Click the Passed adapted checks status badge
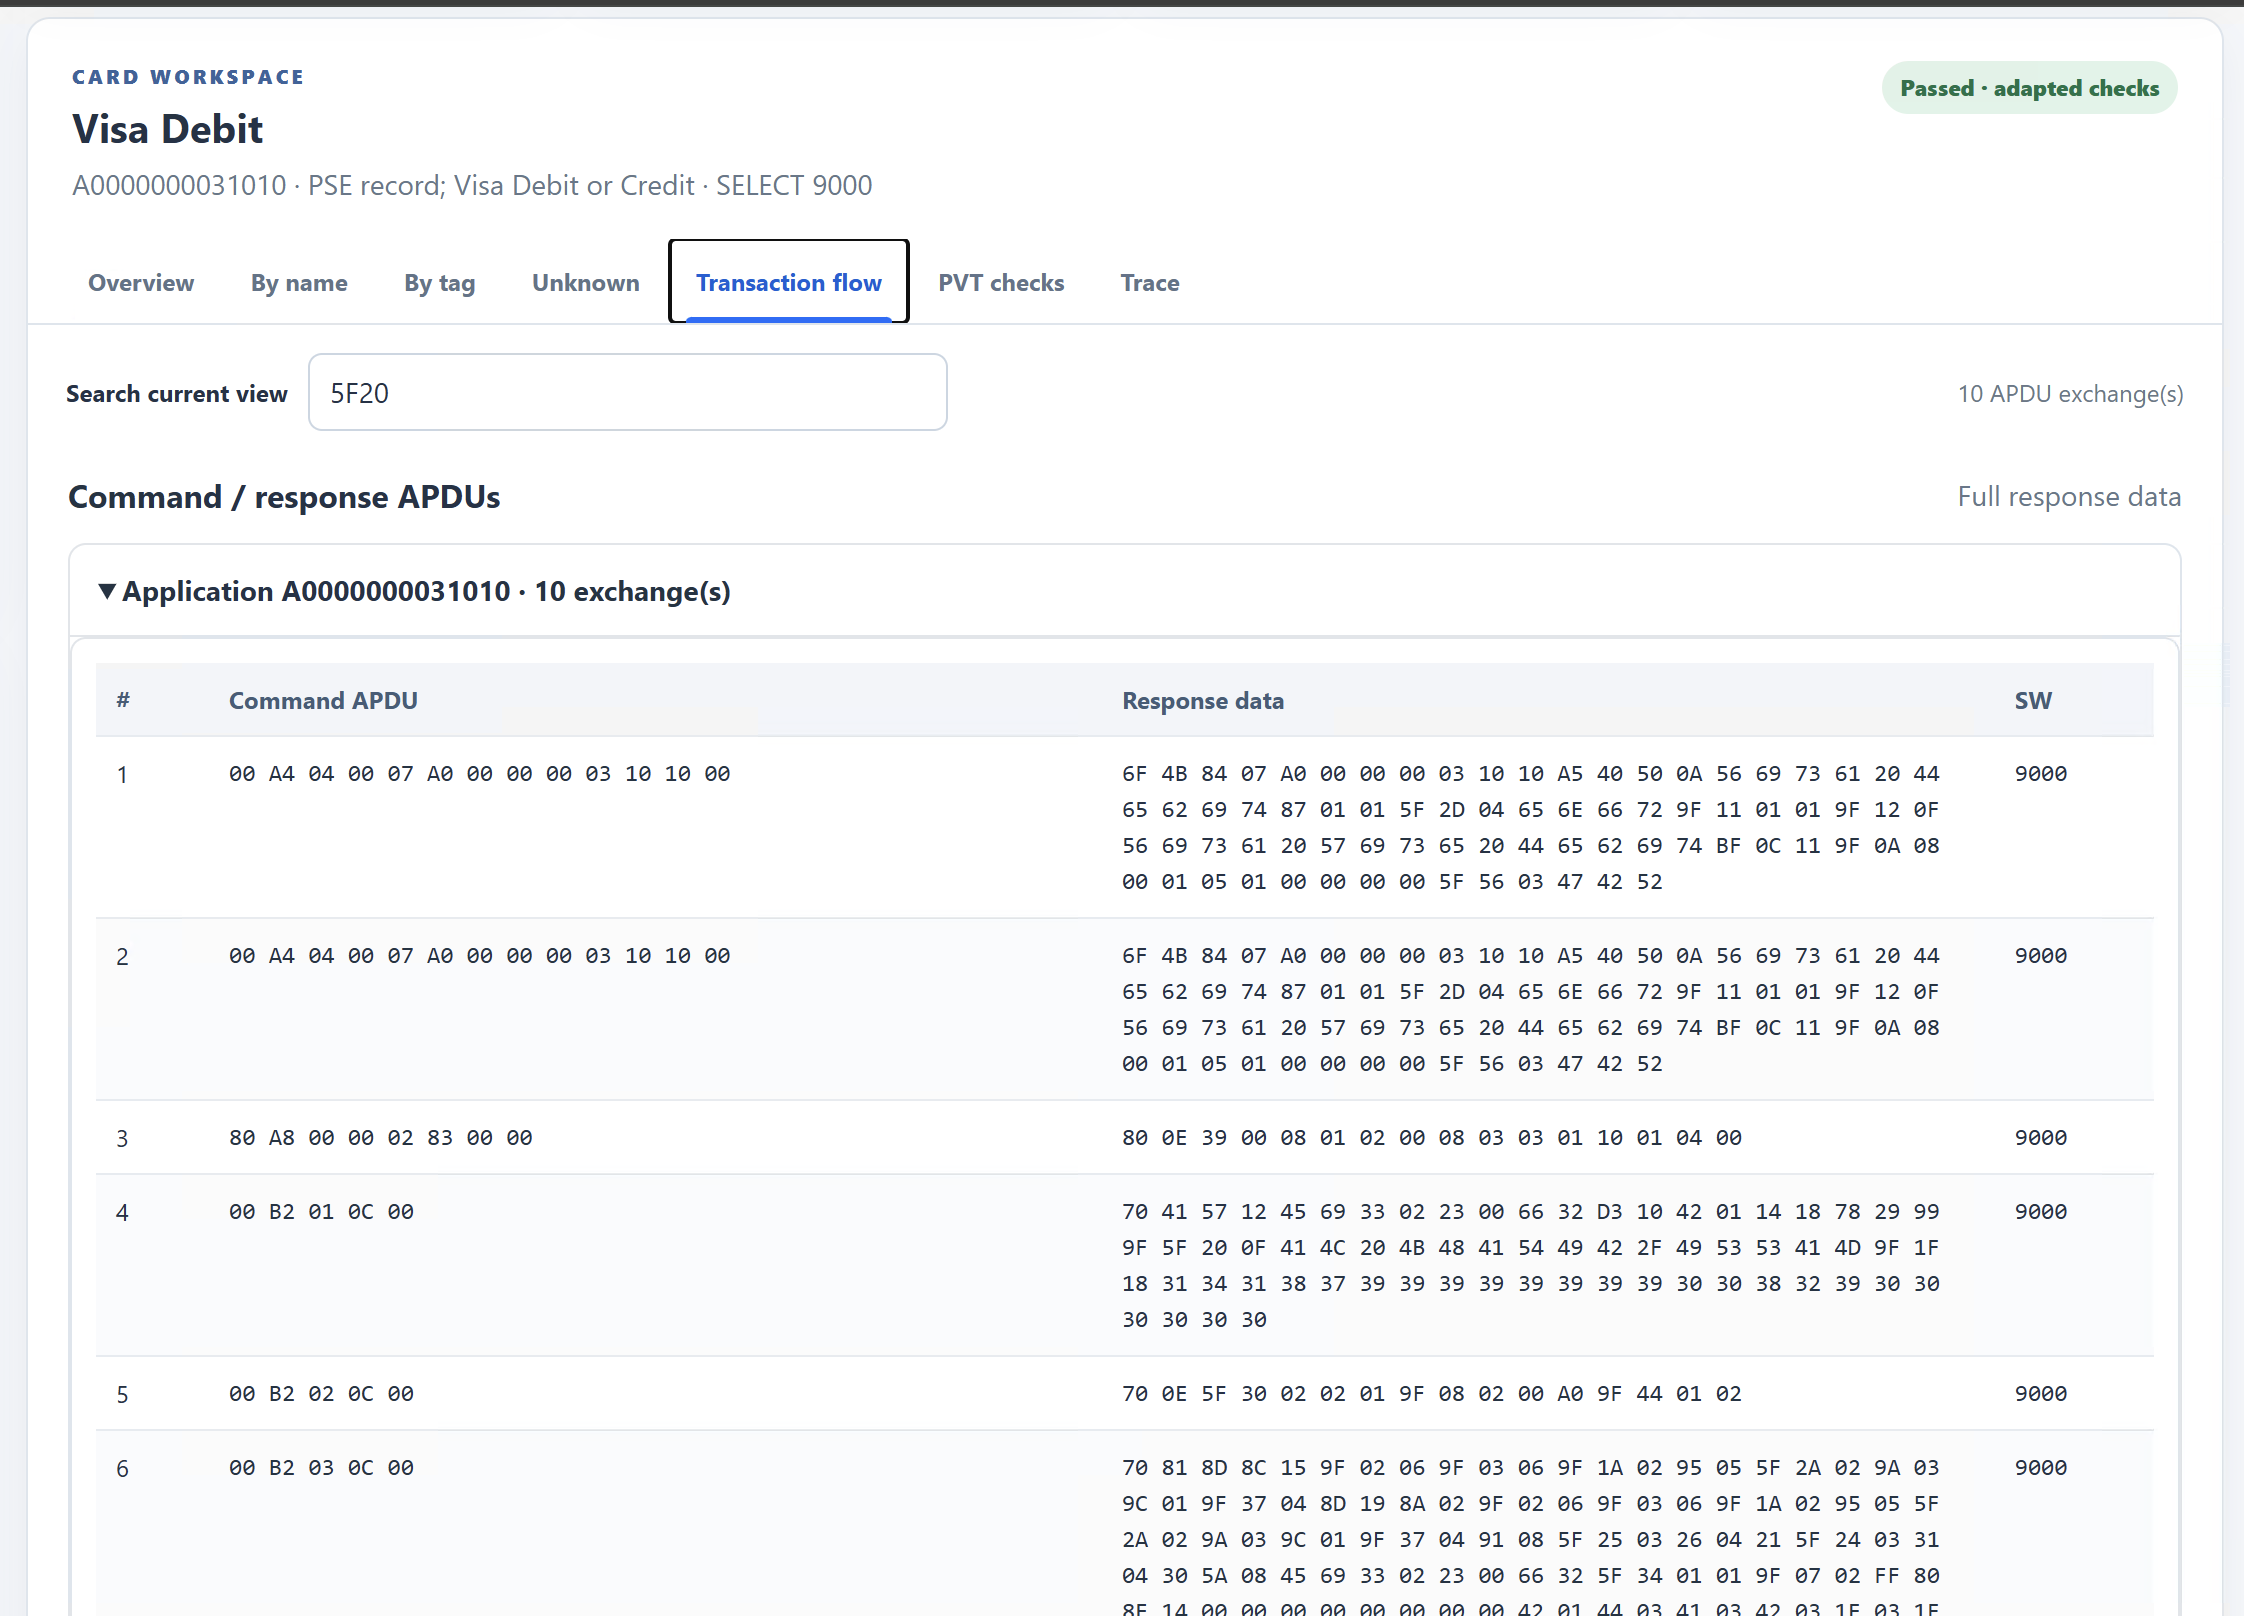The height and width of the screenshot is (1616, 2244). 2029,88
